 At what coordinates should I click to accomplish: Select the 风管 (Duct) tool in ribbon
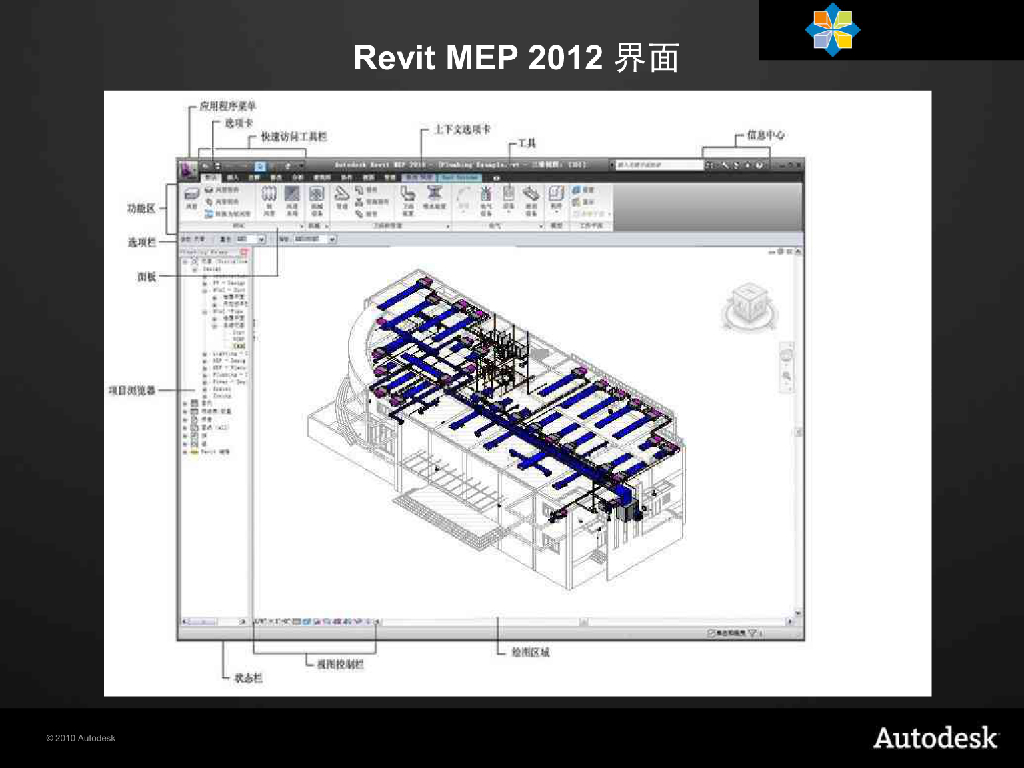pos(191,197)
